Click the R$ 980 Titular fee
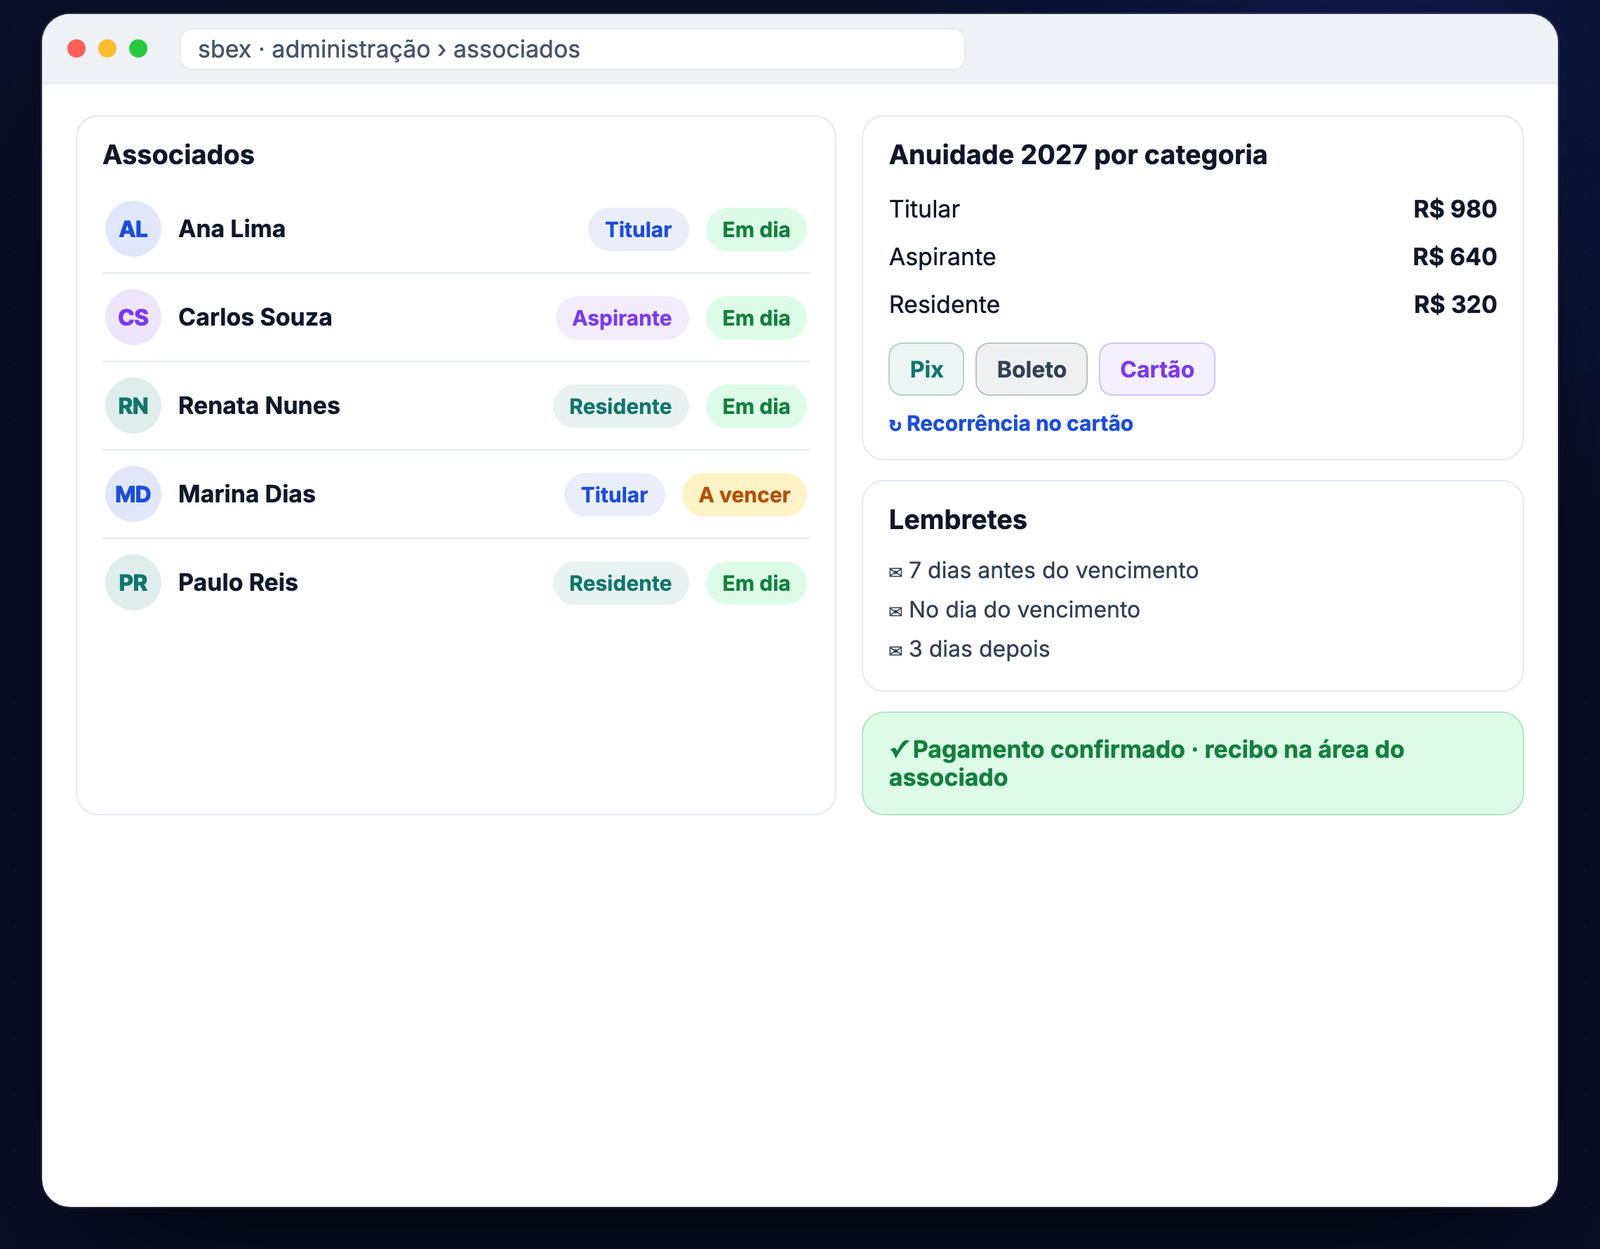 coord(1455,209)
